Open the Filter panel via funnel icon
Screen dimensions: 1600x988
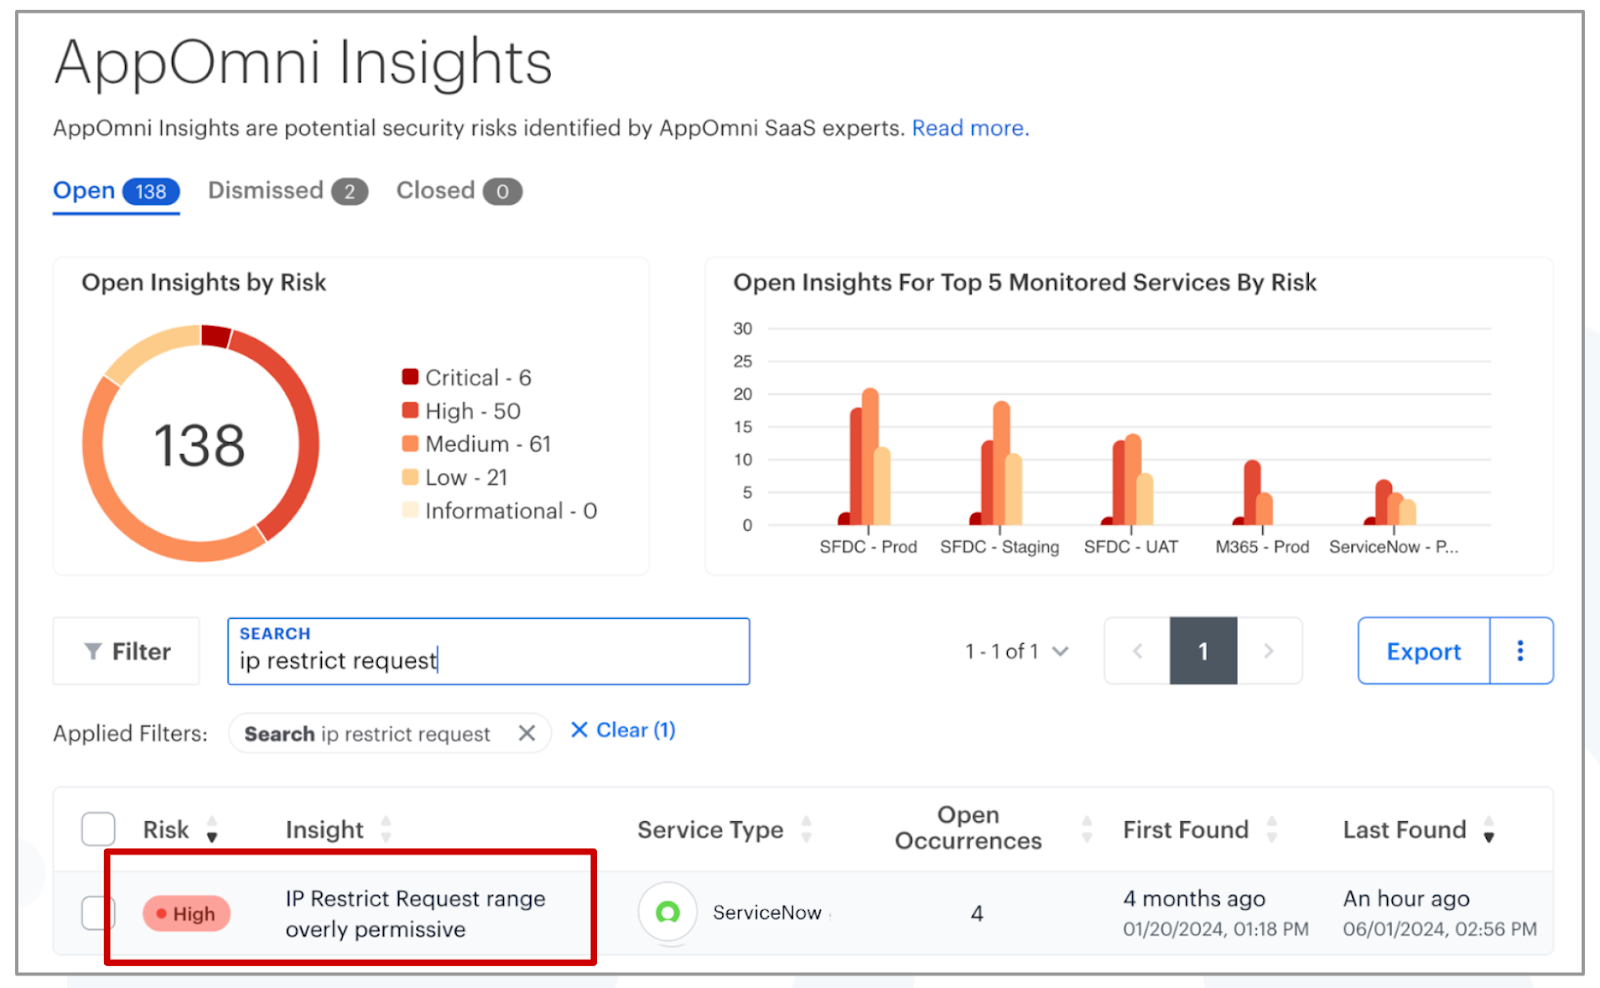pyautogui.click(x=125, y=651)
